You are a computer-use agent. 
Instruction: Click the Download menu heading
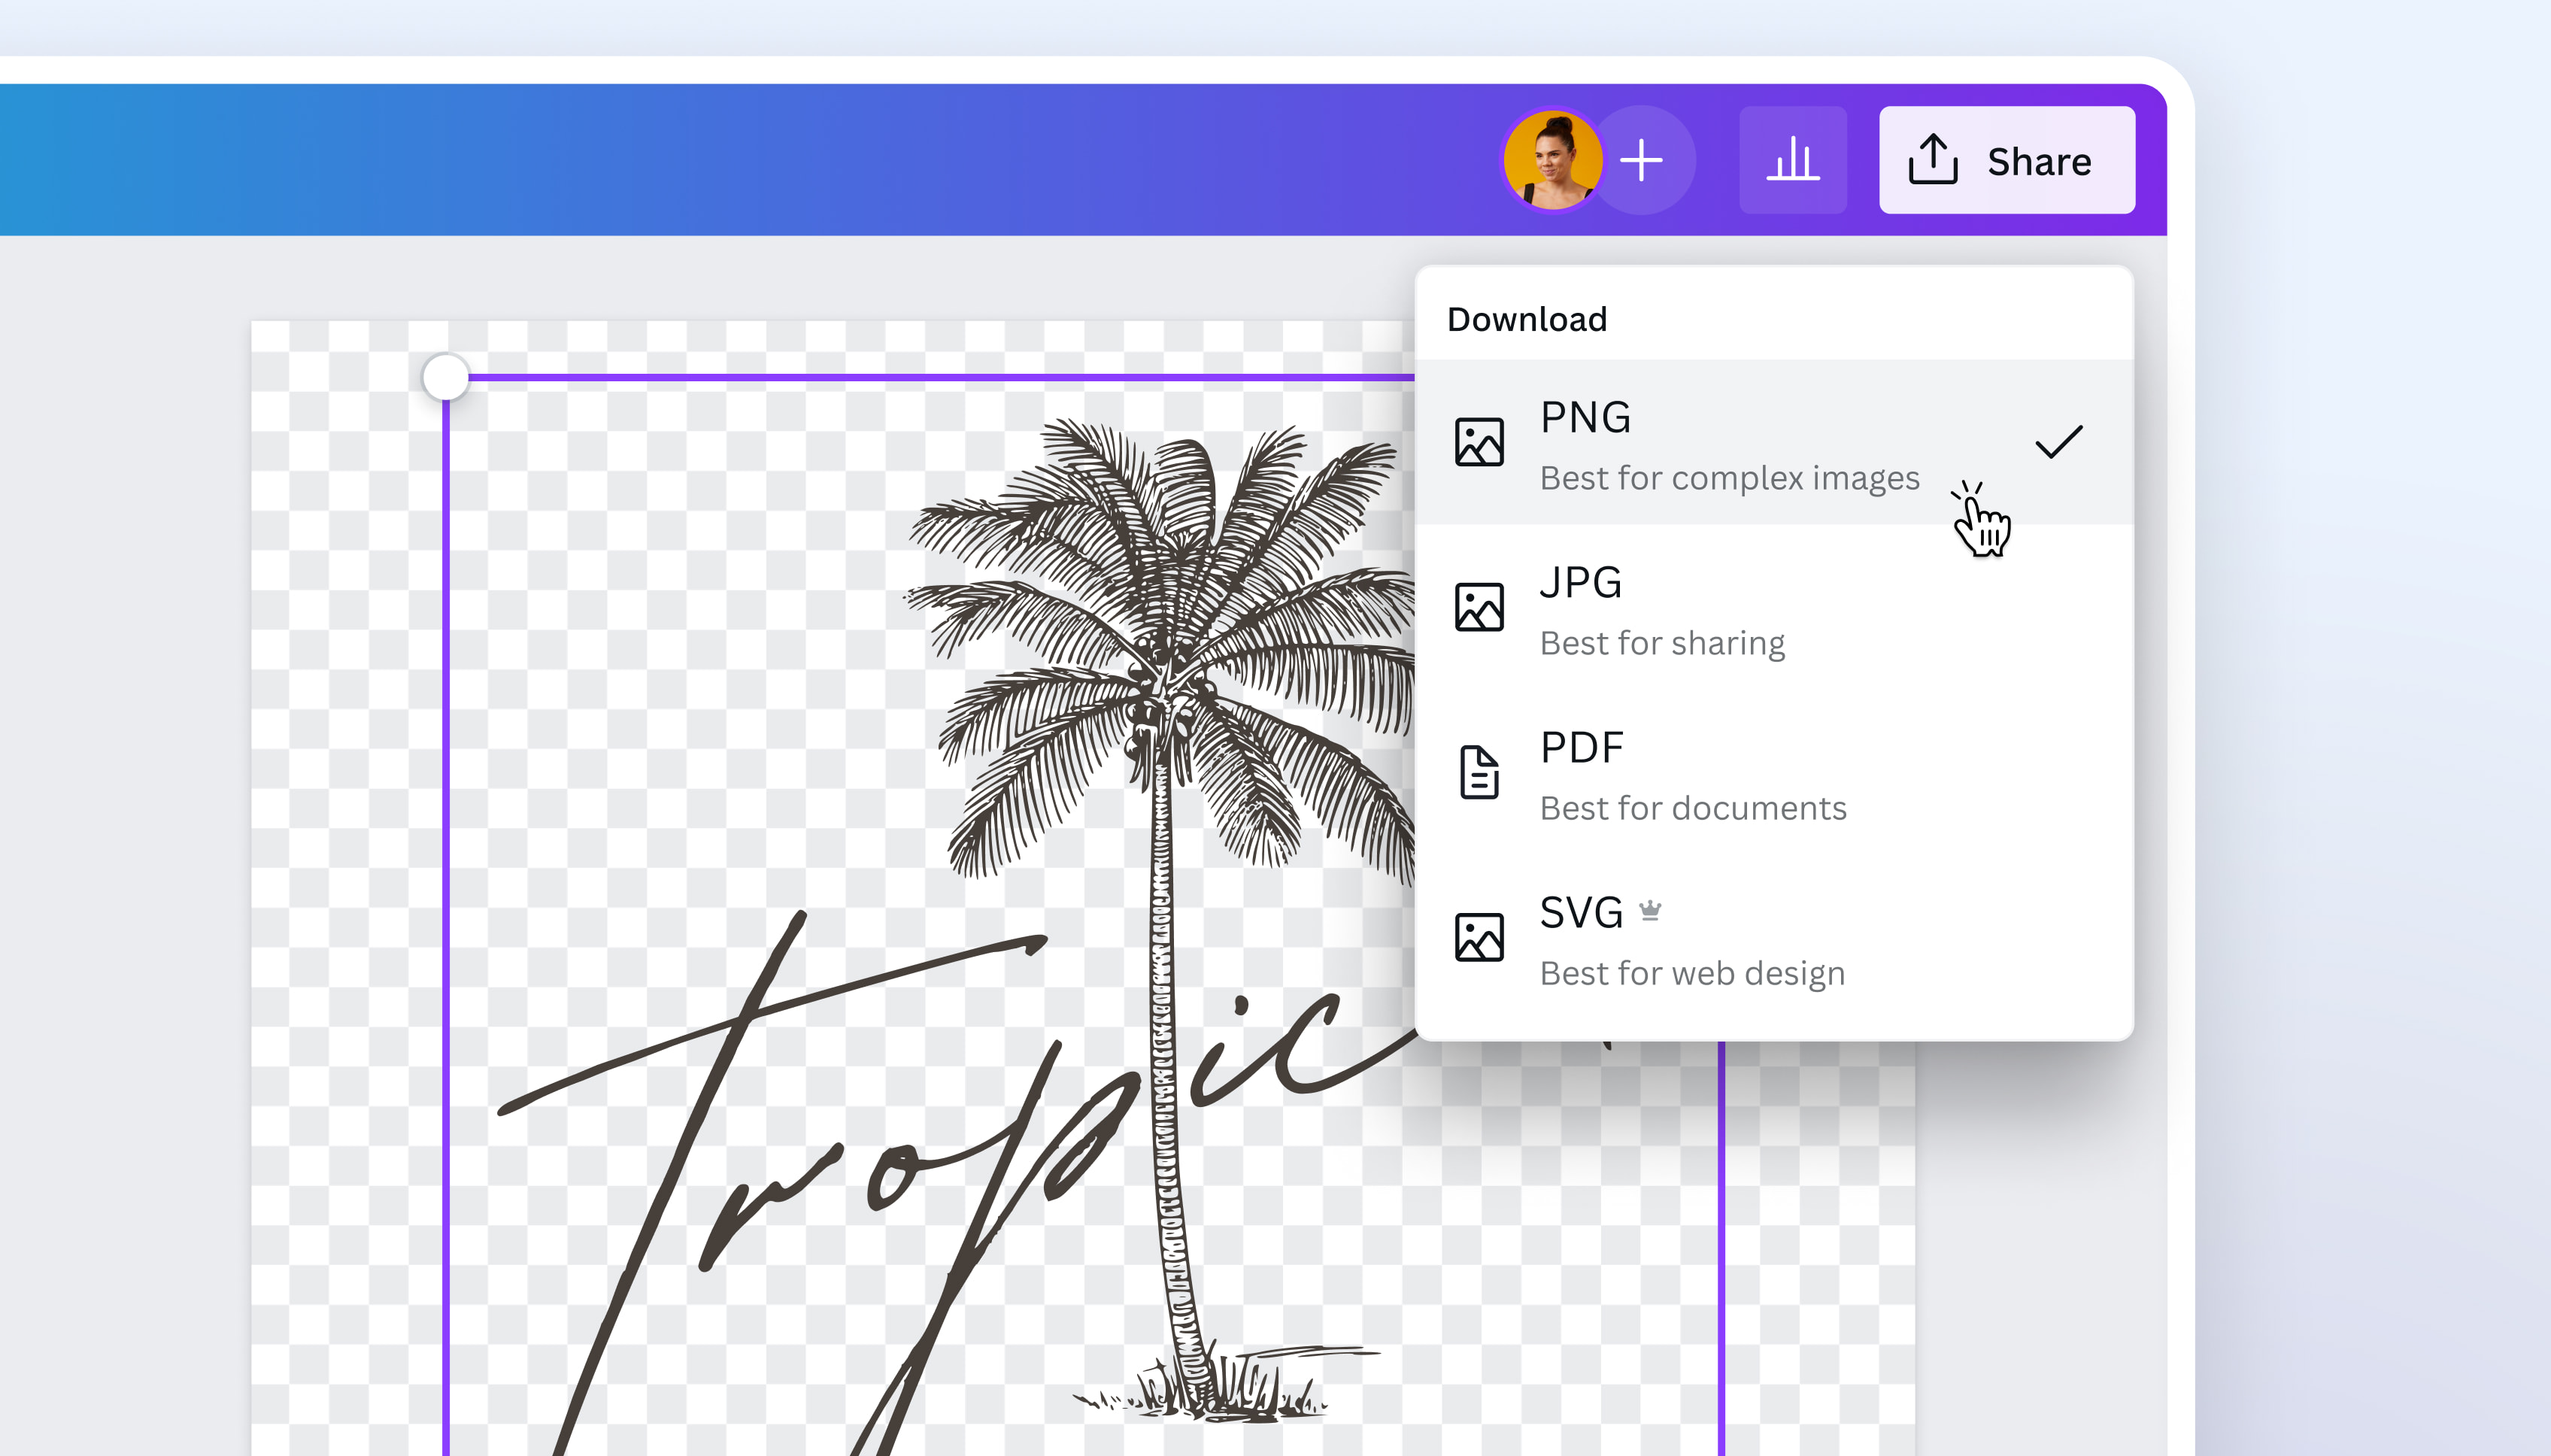coord(1527,319)
